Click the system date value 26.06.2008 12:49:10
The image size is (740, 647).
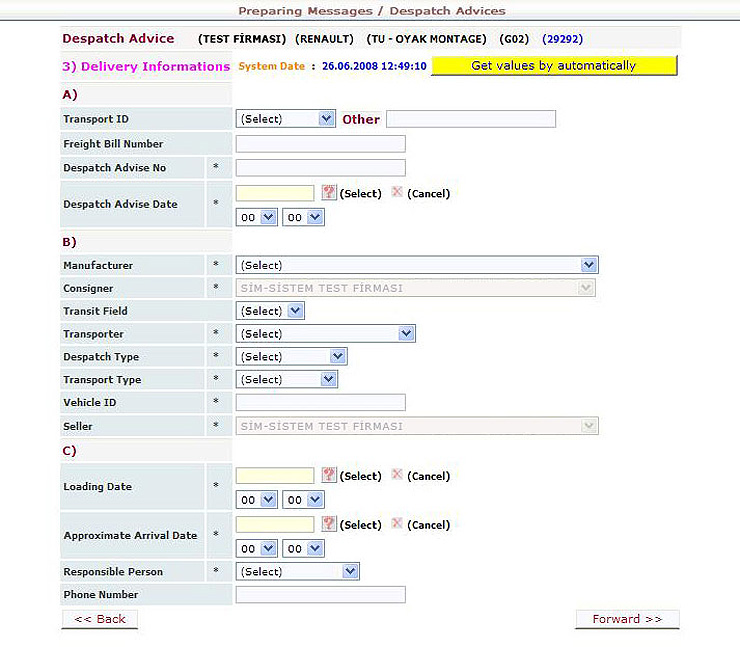(374, 66)
